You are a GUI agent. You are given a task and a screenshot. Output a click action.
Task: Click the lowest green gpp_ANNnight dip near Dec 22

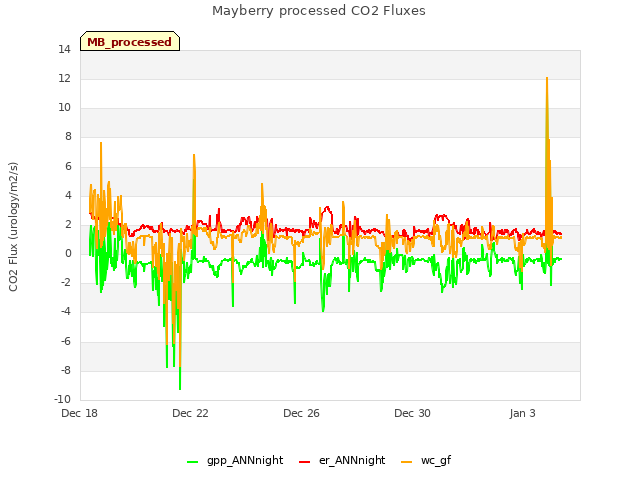tap(180, 388)
